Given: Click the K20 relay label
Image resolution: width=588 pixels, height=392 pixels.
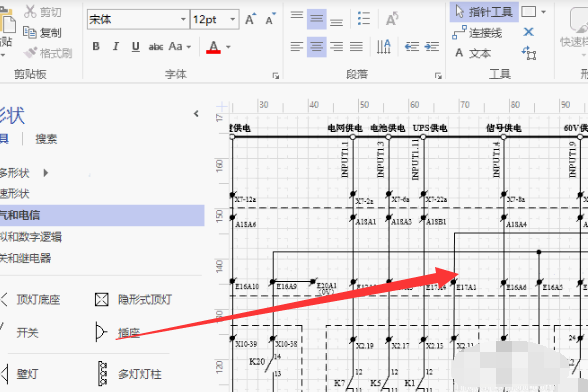Looking at the screenshot, I should pos(257,362).
